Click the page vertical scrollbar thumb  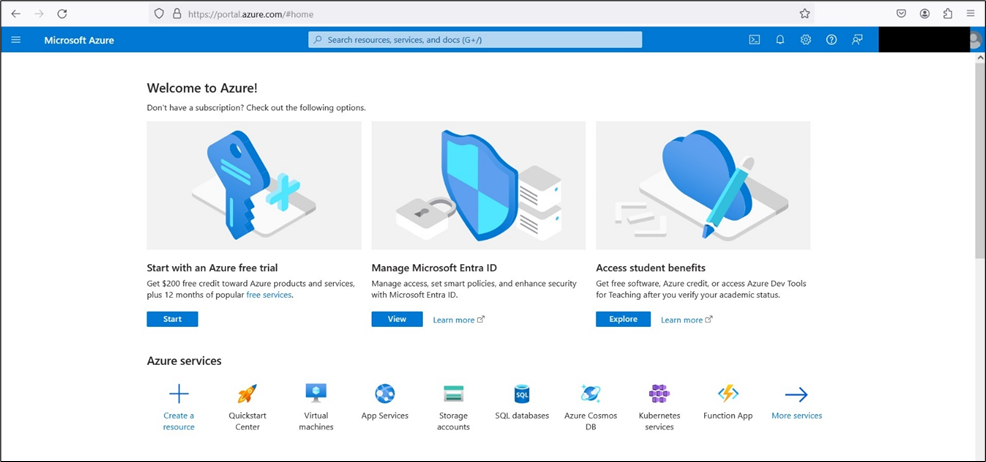(980, 159)
